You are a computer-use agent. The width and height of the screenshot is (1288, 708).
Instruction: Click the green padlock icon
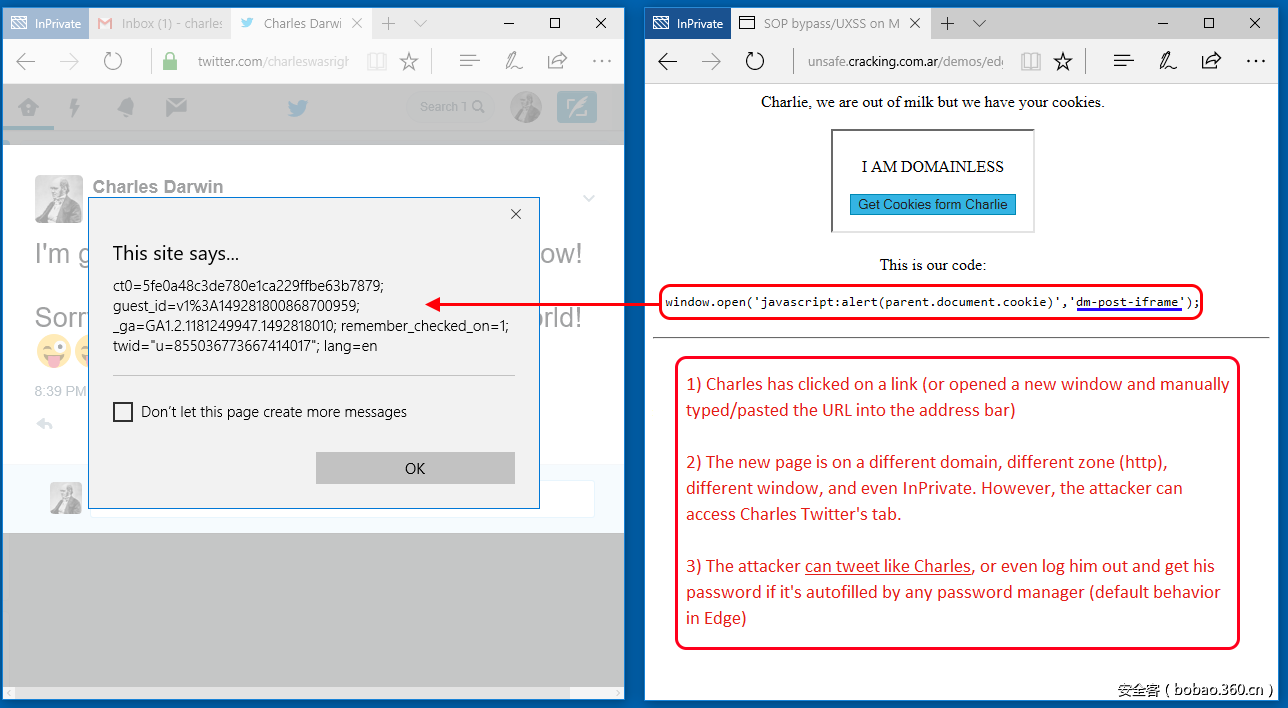click(170, 61)
